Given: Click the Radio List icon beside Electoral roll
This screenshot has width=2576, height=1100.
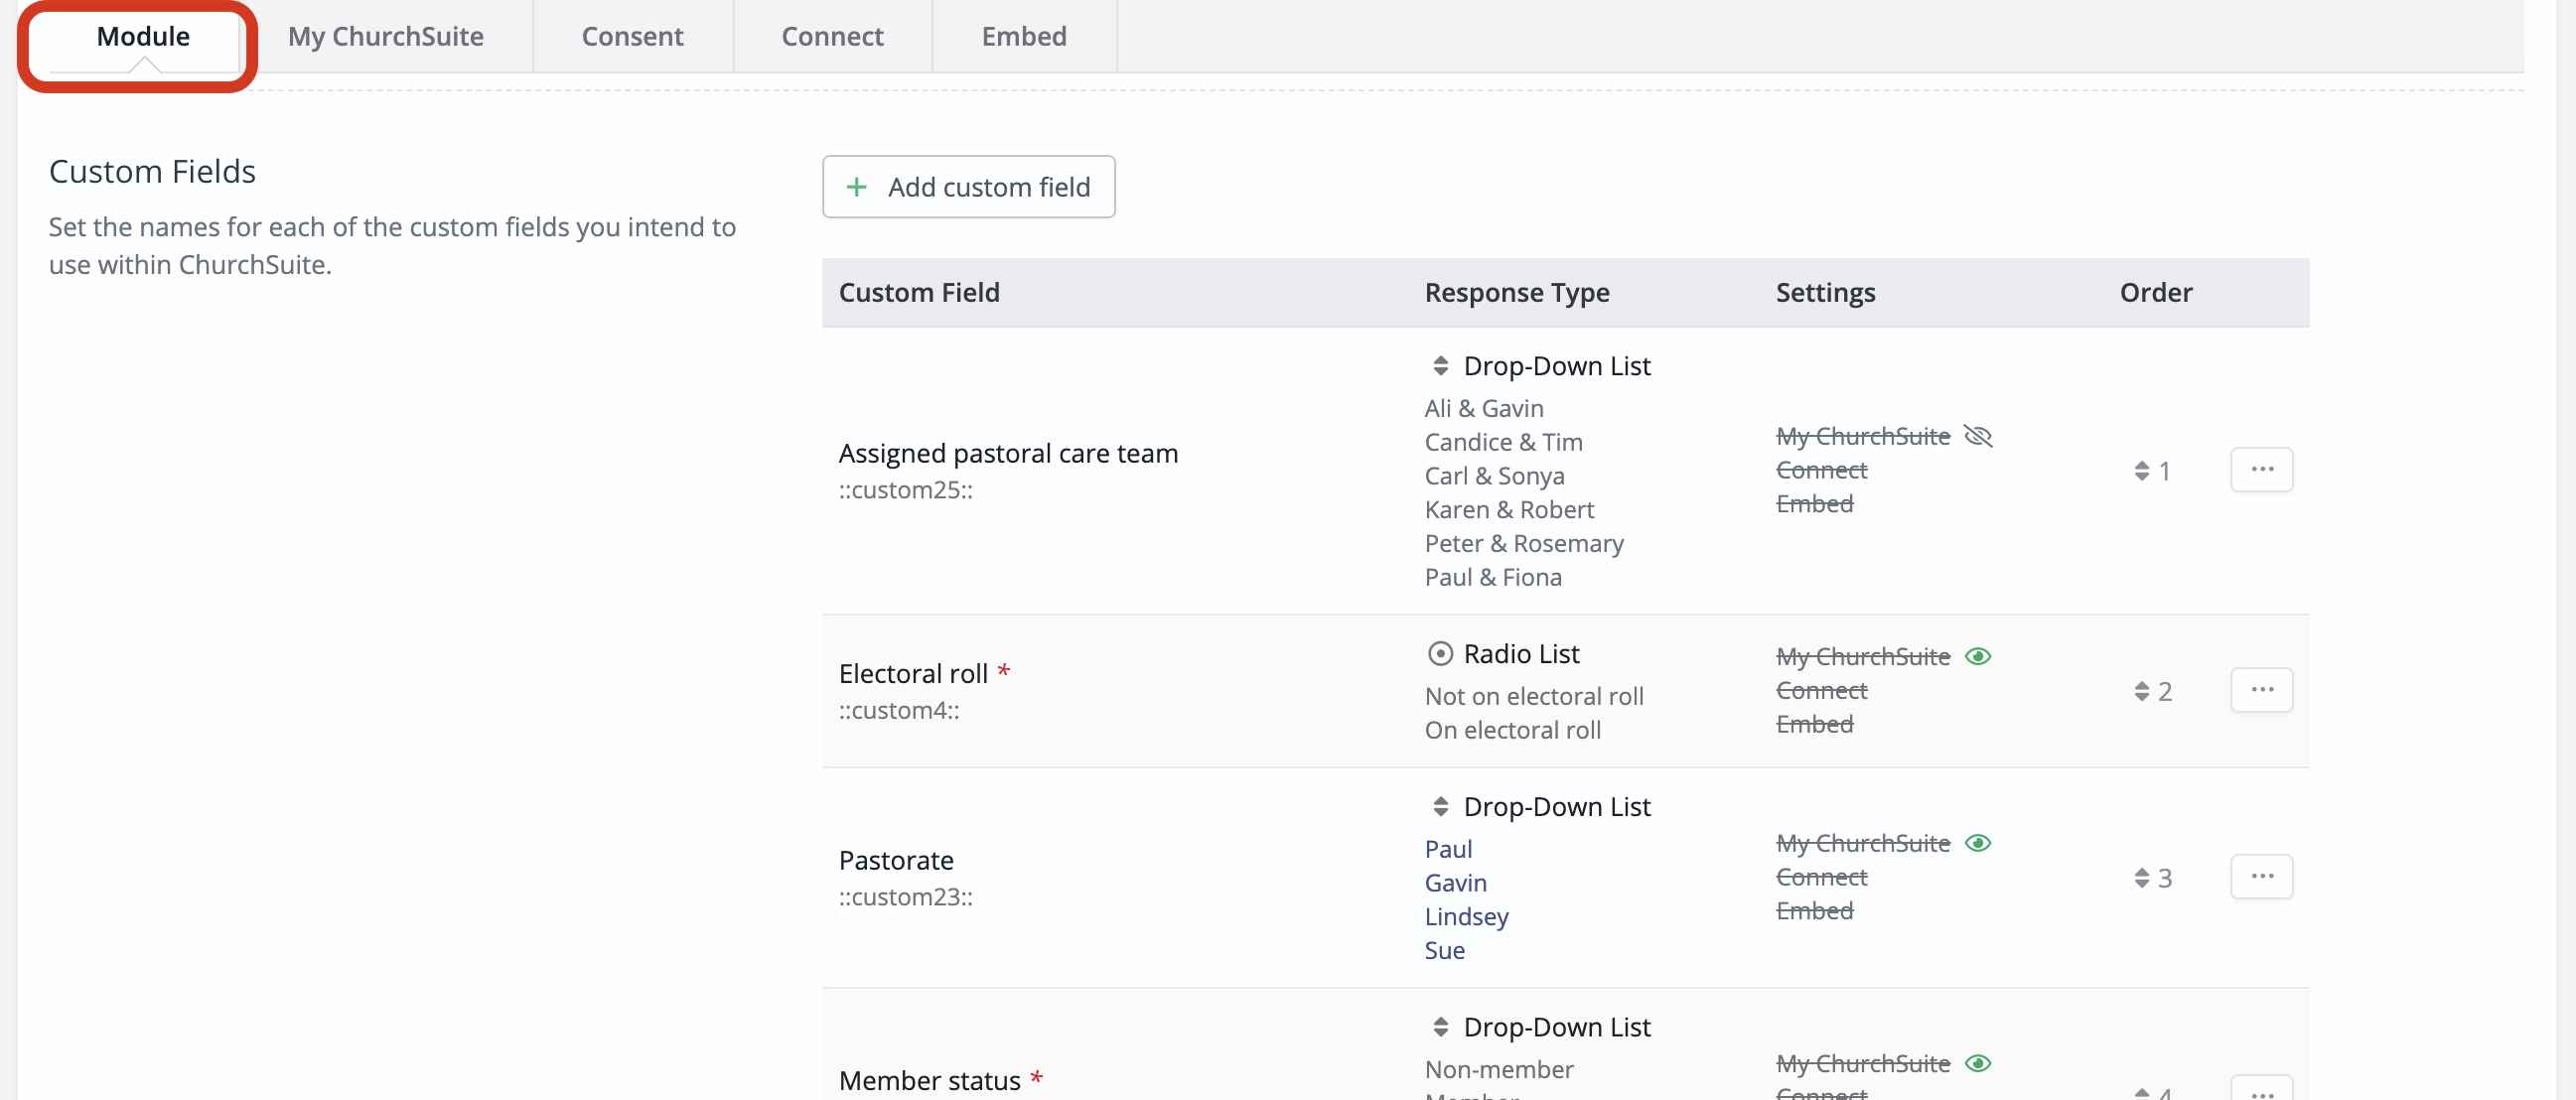Looking at the screenshot, I should point(1440,653).
